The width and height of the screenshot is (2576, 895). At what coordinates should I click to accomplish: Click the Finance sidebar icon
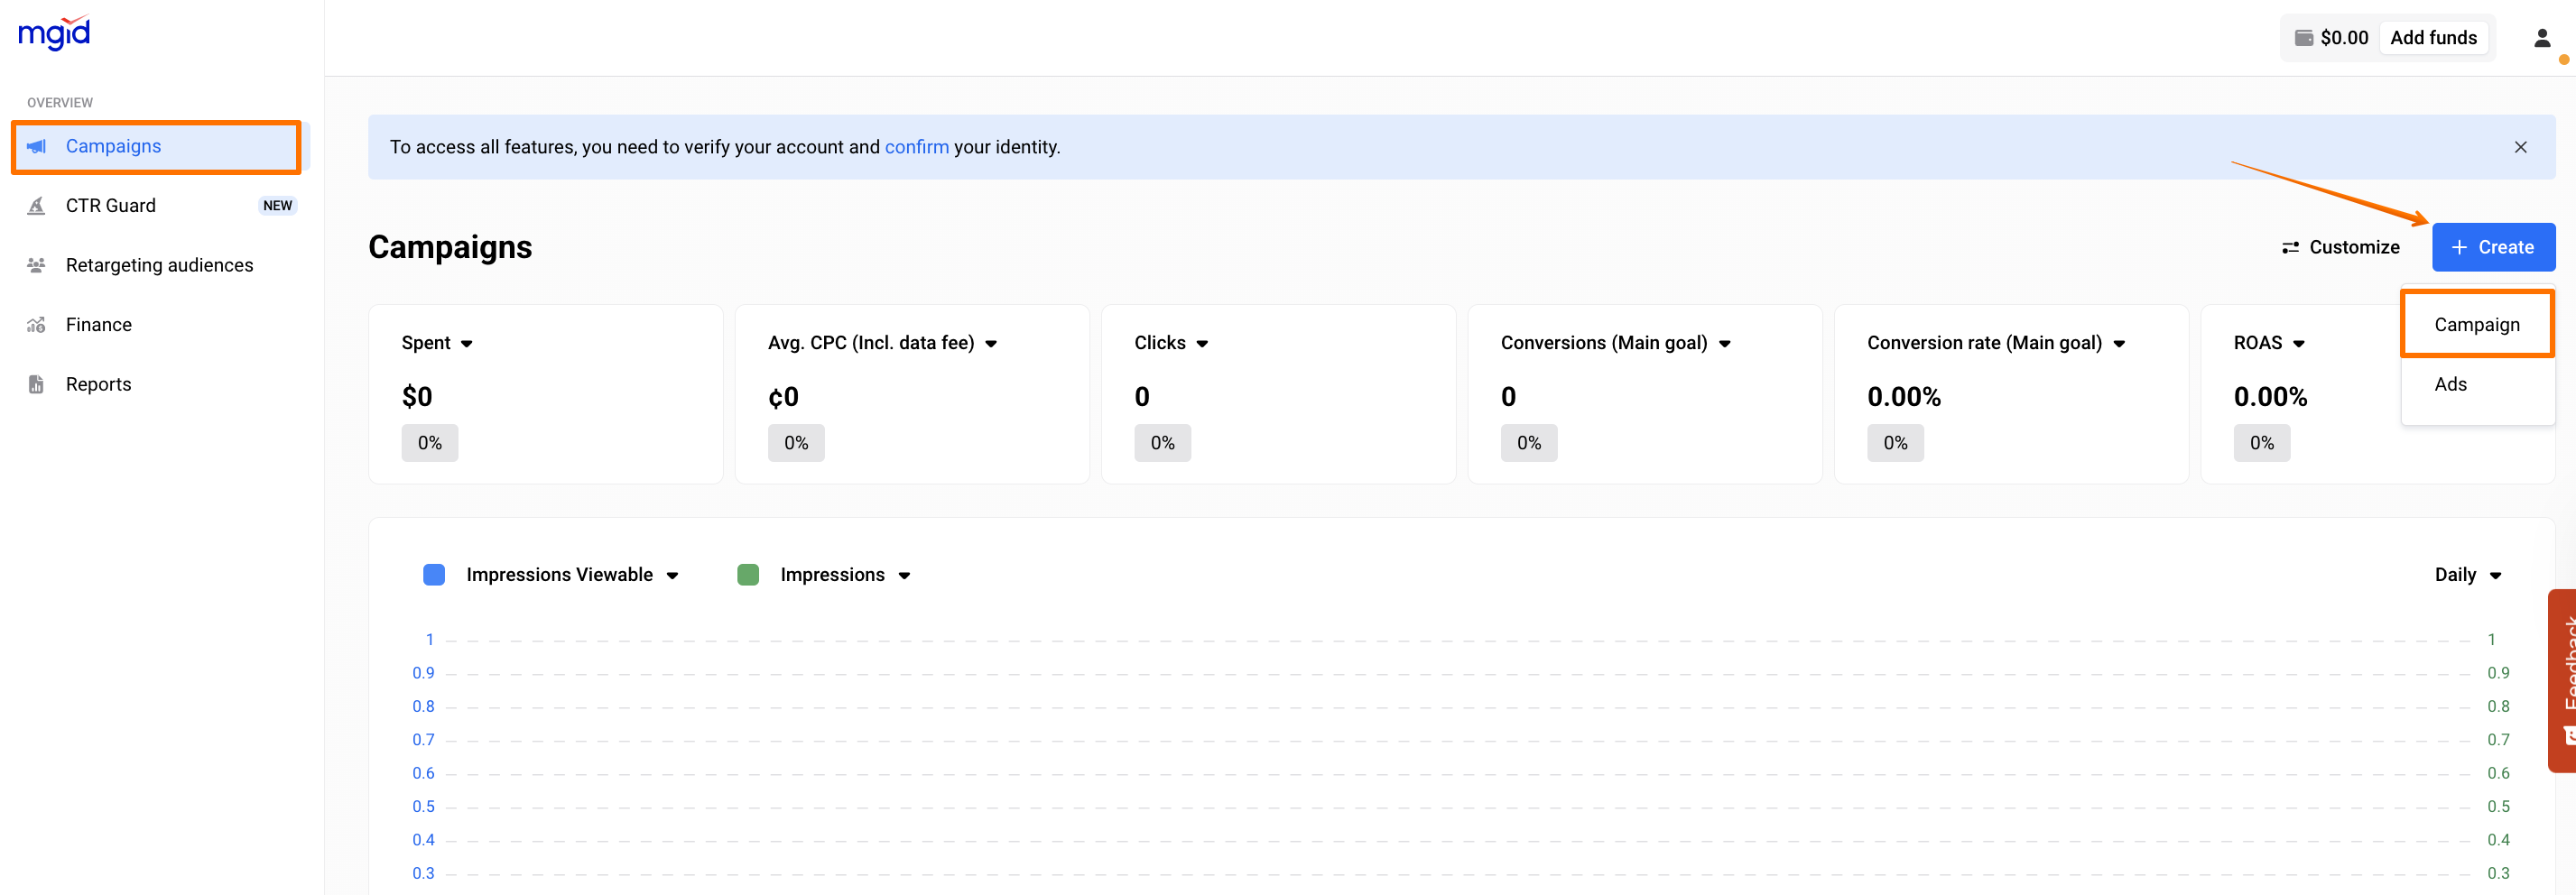tap(37, 325)
